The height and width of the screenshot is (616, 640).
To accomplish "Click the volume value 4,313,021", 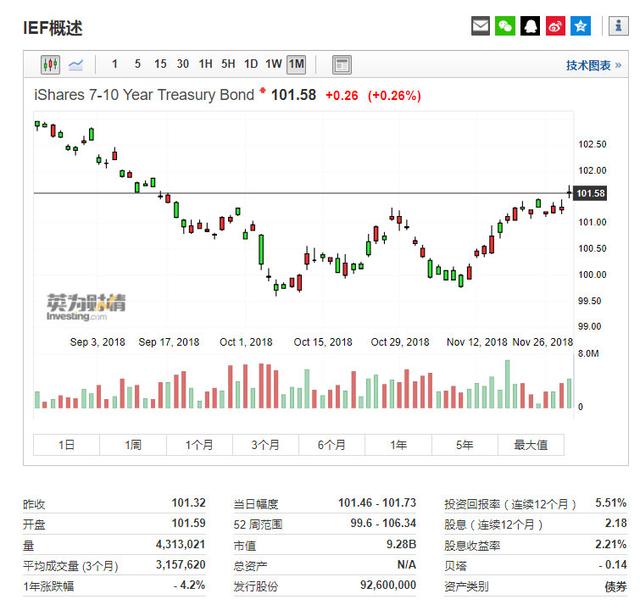I will (x=180, y=544).
